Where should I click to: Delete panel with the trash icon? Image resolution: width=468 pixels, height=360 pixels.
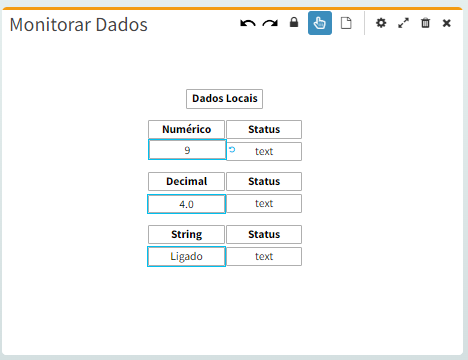point(425,23)
